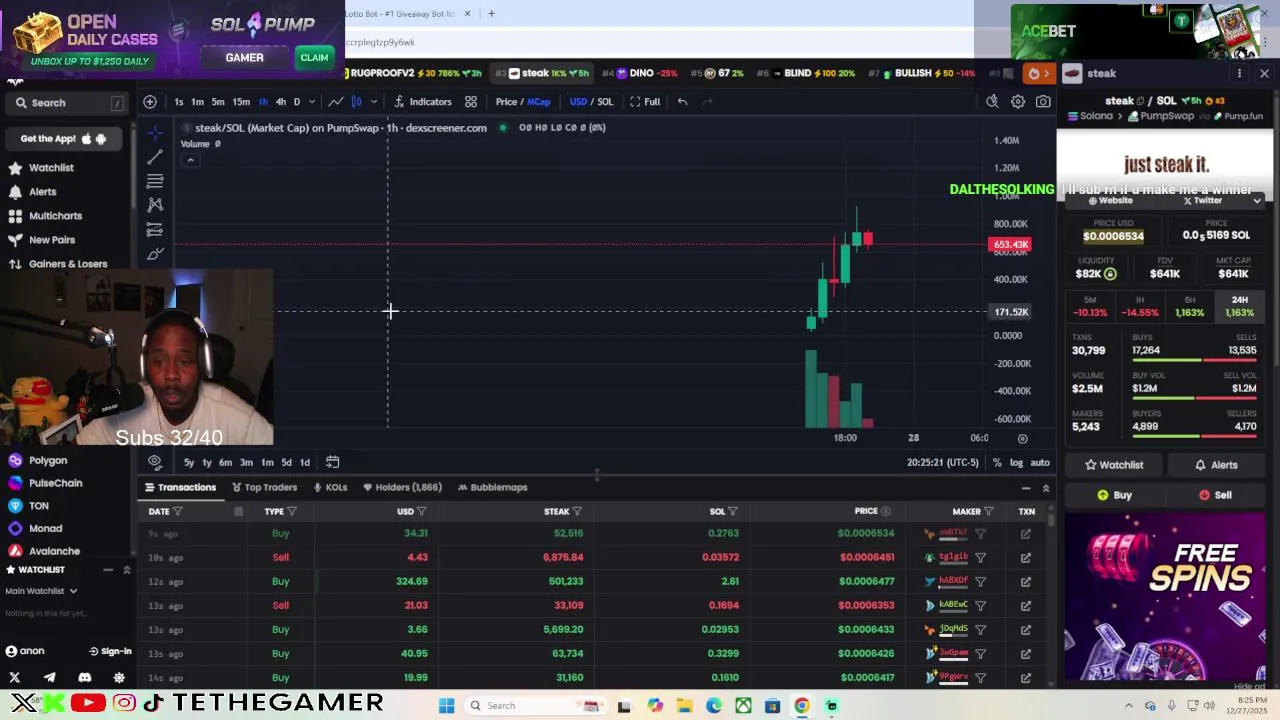The width and height of the screenshot is (1280, 720).
Task: Open USD column filter
Action: coord(422,512)
